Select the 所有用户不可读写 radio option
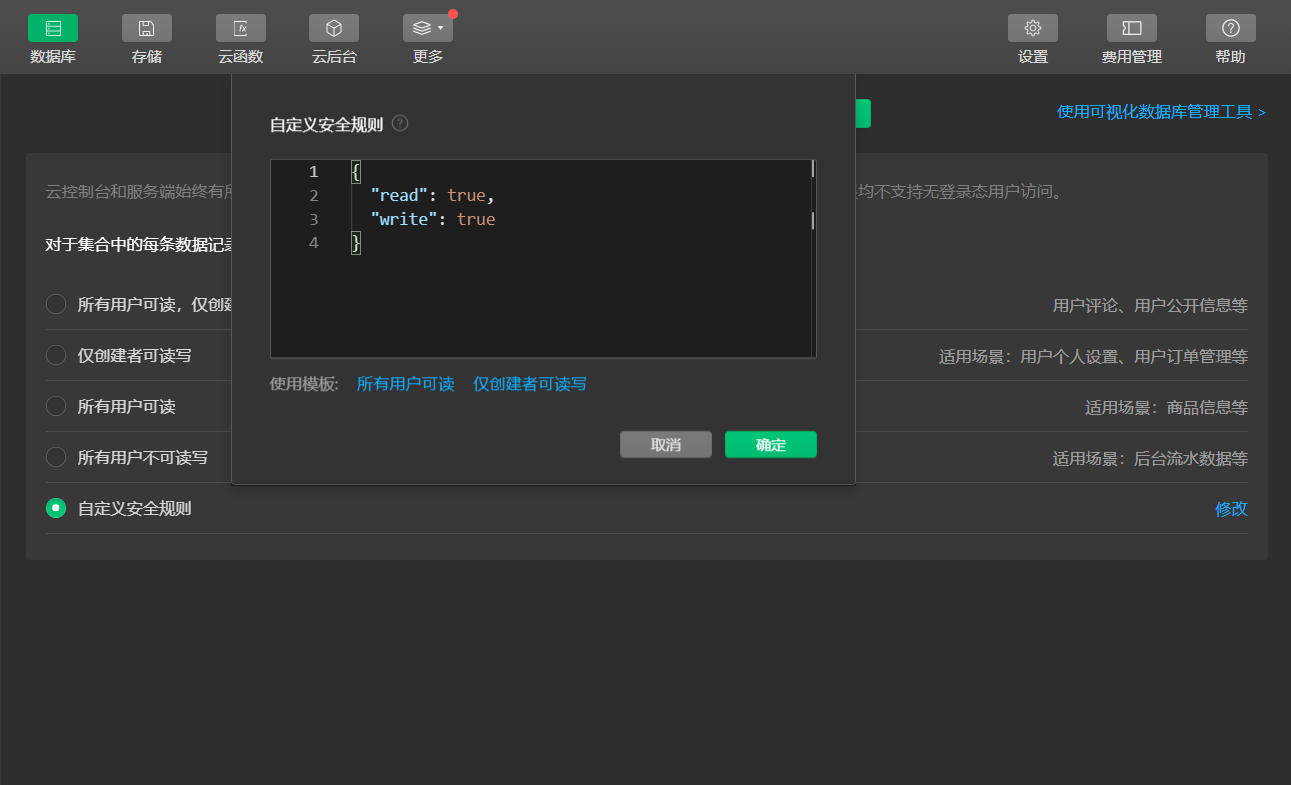 [x=56, y=457]
